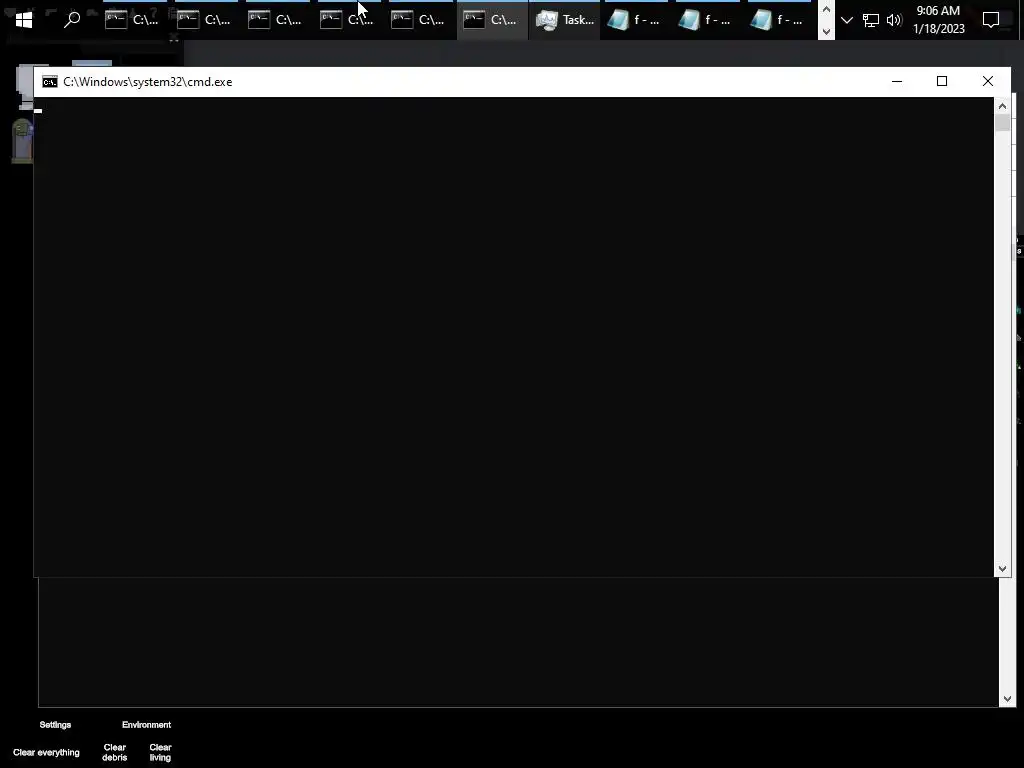Image resolution: width=1024 pixels, height=768 pixels.
Task: Open the network status tray icon
Action: (871, 20)
